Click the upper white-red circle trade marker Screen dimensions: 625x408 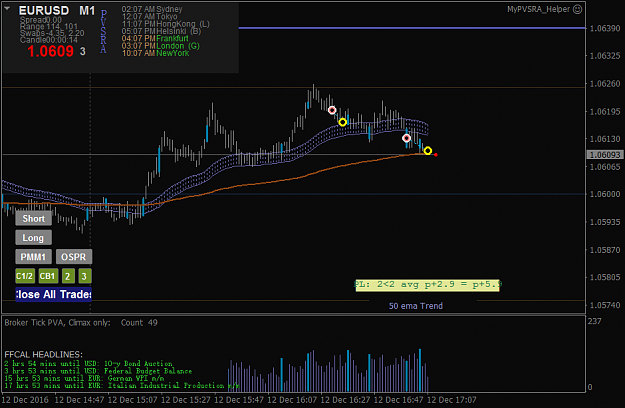(x=332, y=110)
